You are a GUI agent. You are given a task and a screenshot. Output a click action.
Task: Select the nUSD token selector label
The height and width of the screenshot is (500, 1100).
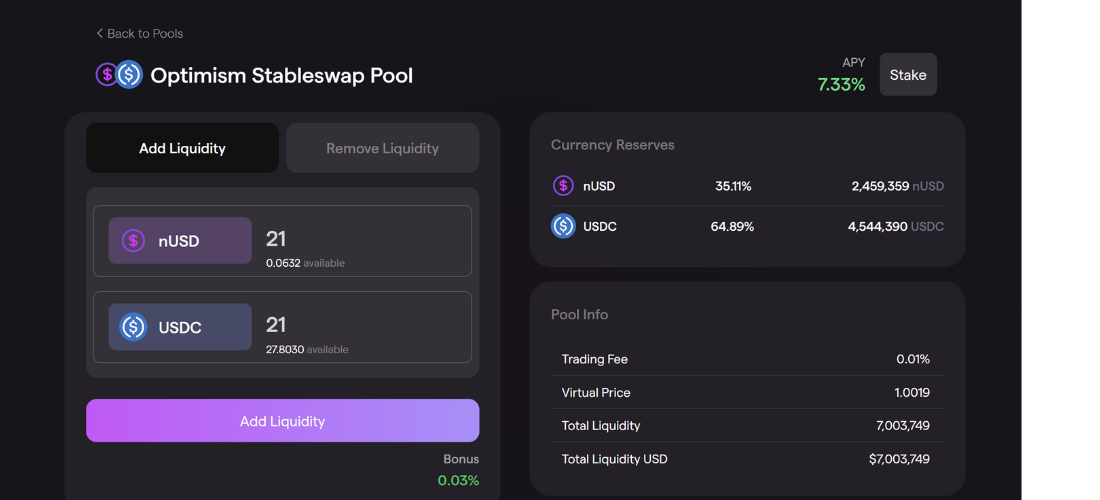pos(179,241)
